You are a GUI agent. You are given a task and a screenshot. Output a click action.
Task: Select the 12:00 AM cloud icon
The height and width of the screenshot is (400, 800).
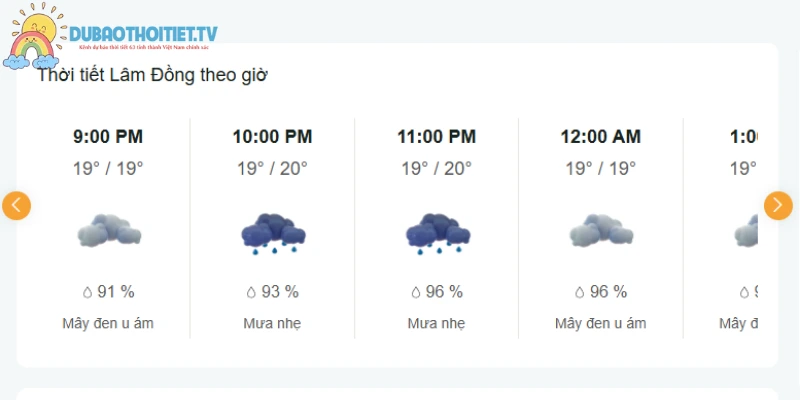tap(601, 230)
